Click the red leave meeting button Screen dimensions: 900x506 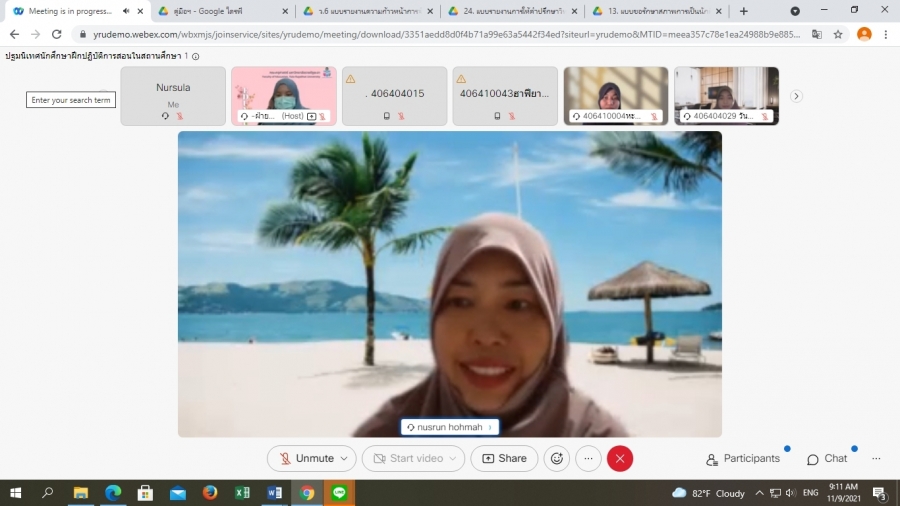point(620,458)
